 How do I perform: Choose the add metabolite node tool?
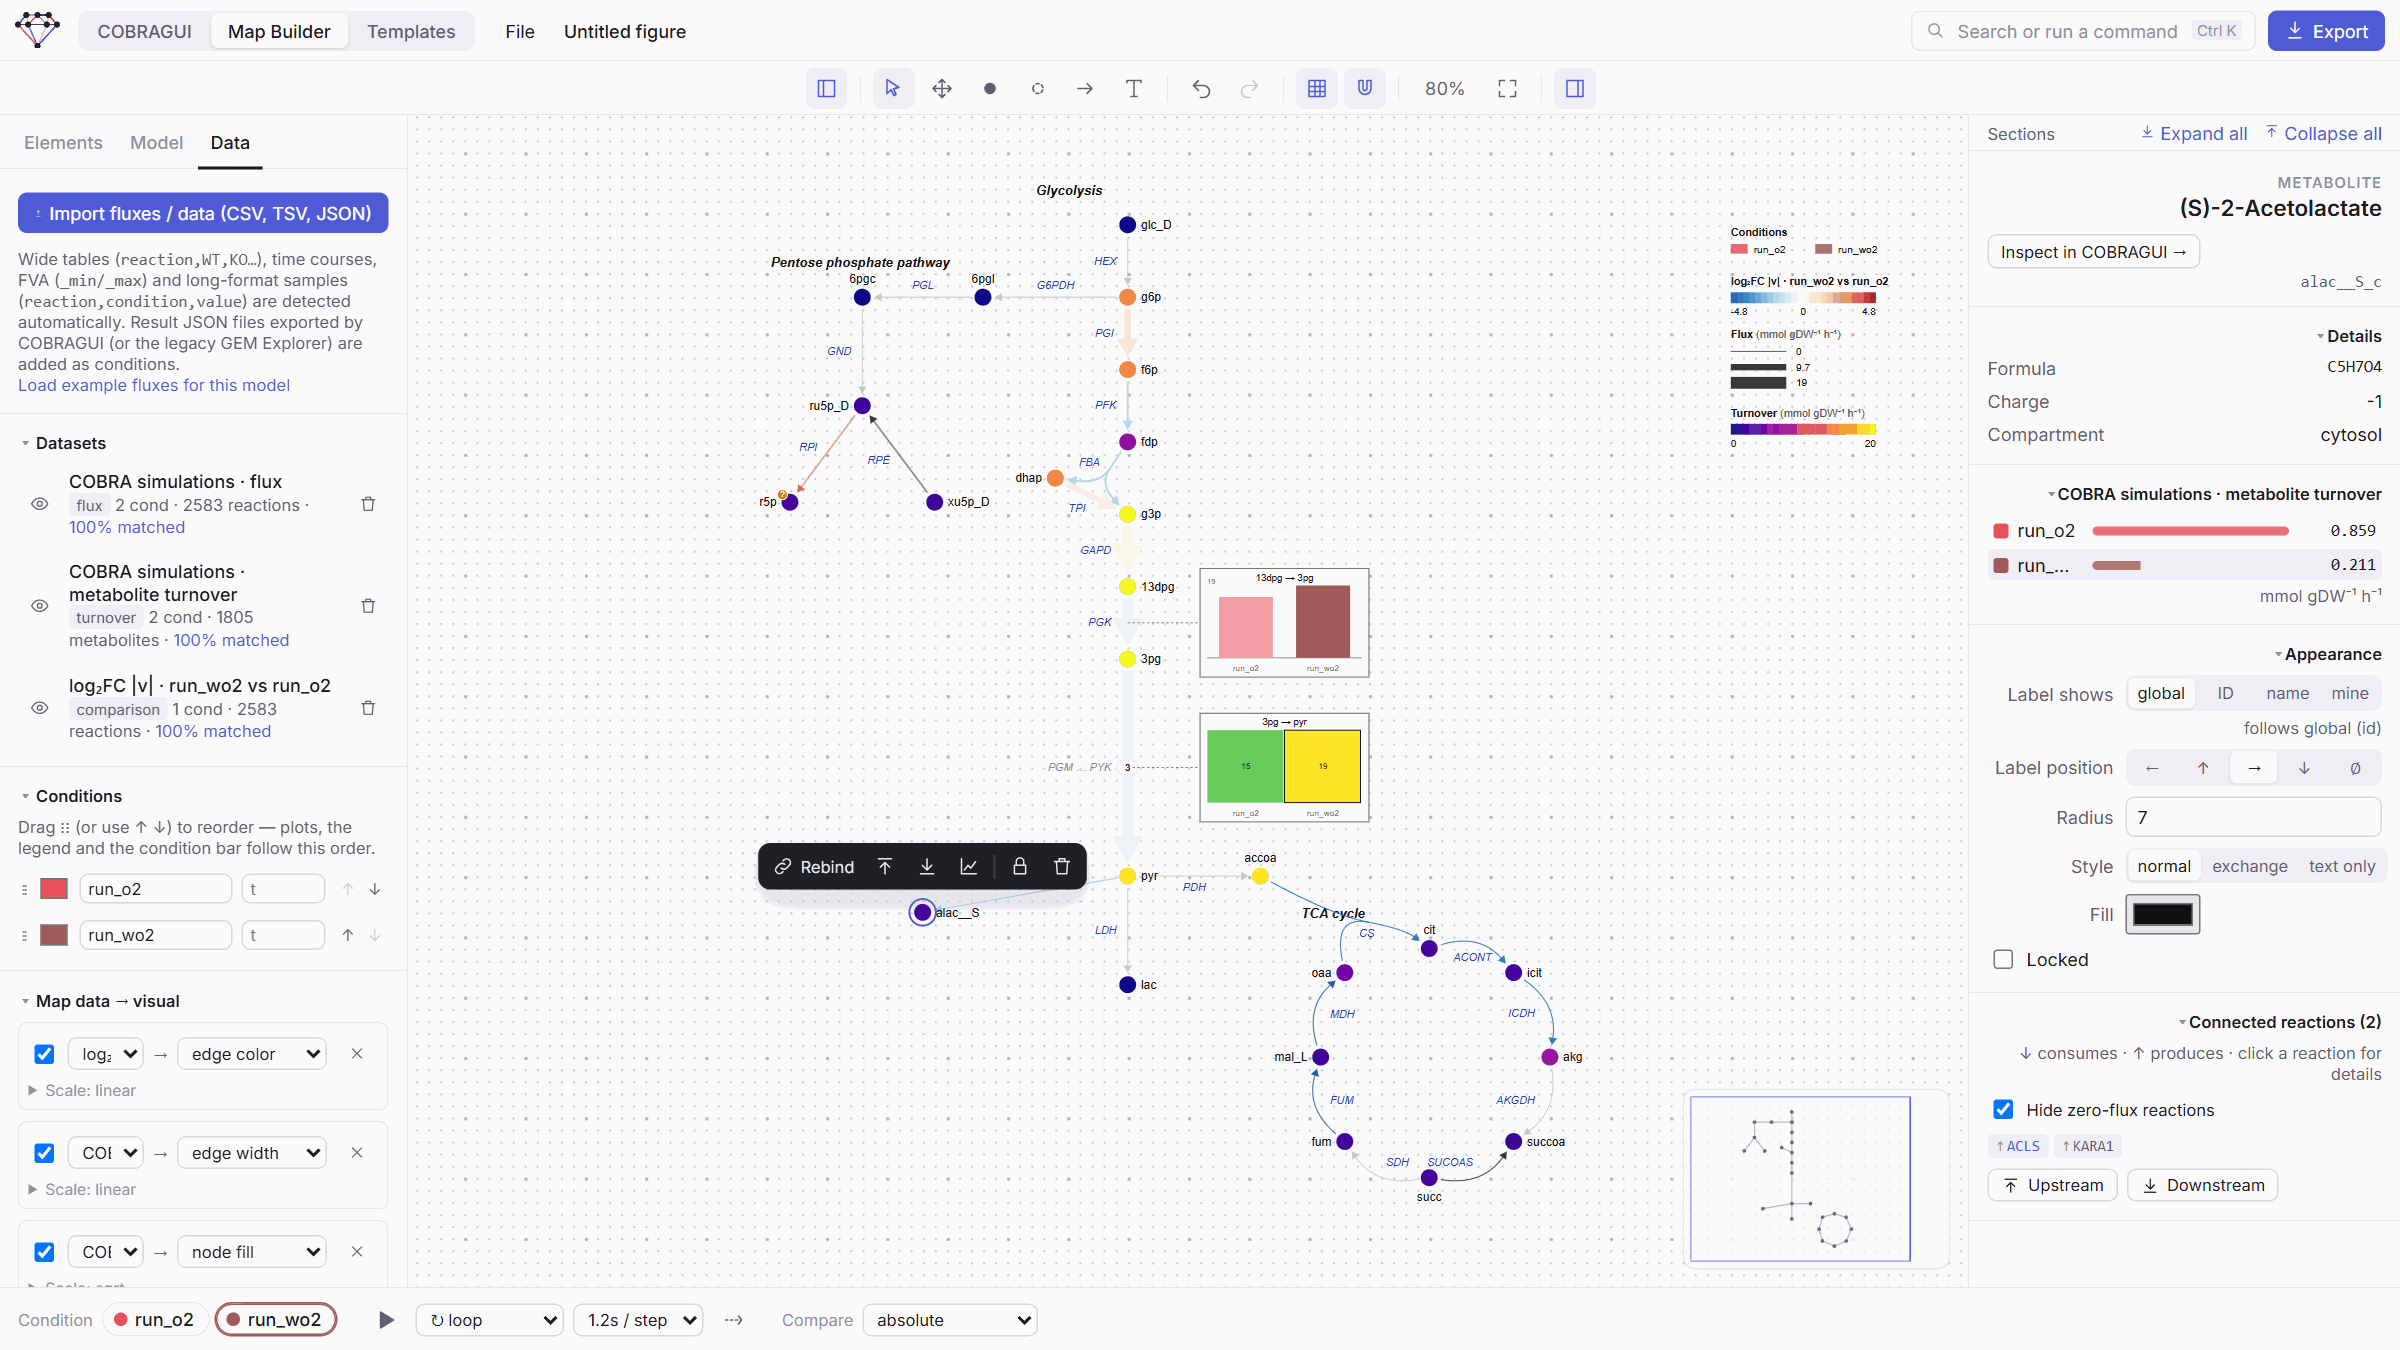[989, 89]
